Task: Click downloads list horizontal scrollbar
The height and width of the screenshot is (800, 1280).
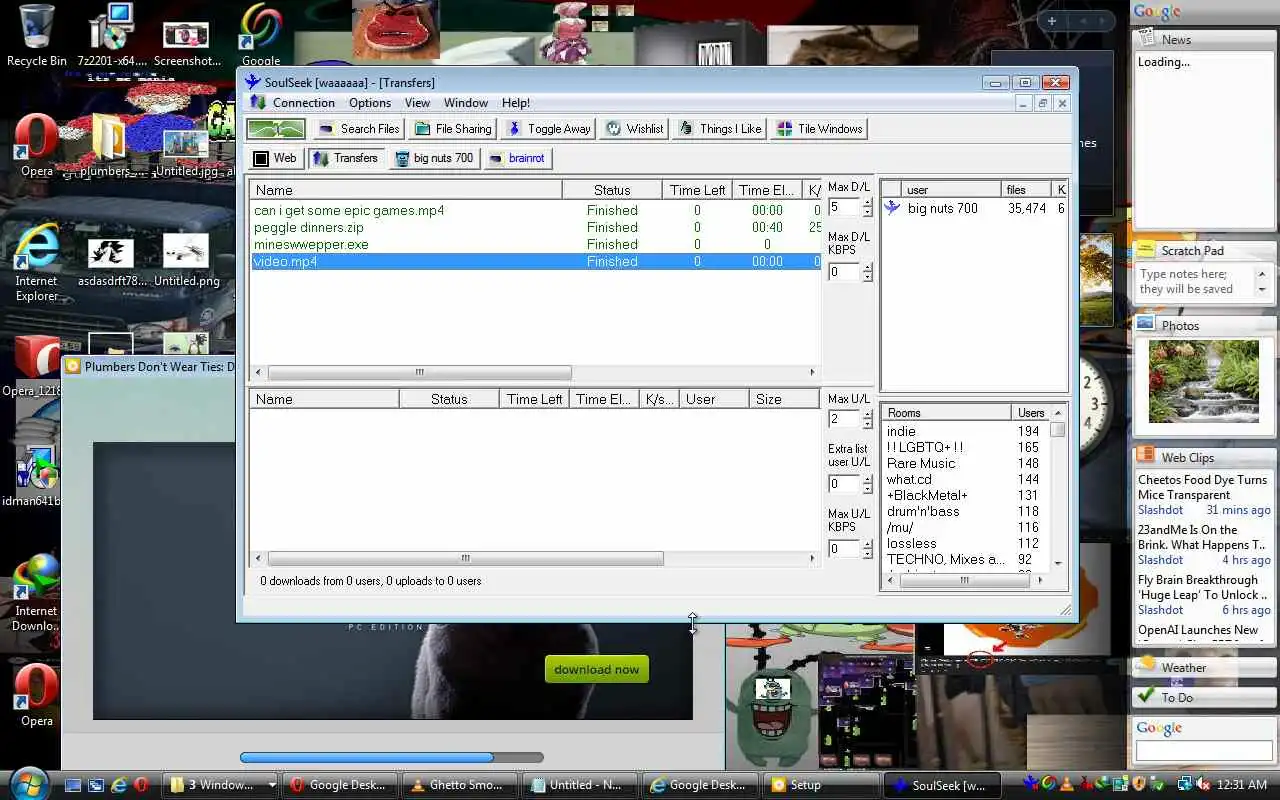Action: (420, 372)
